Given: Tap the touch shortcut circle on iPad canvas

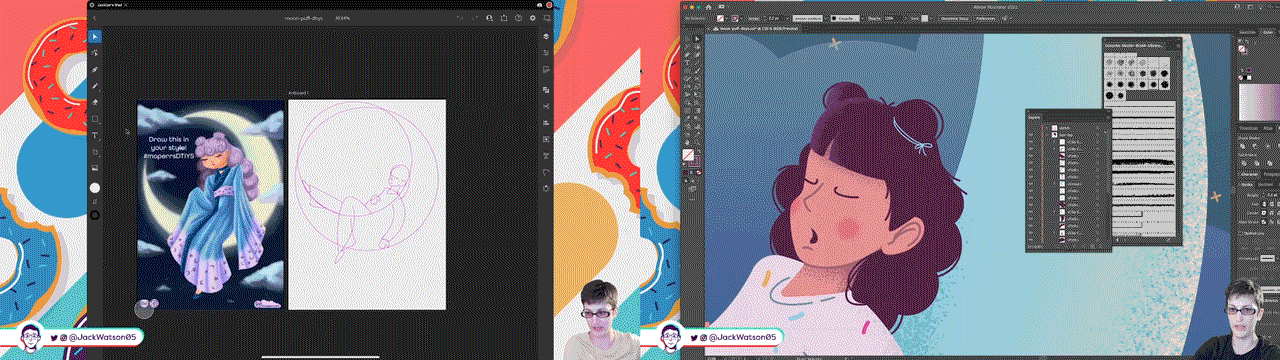Looking at the screenshot, I should point(143,308).
